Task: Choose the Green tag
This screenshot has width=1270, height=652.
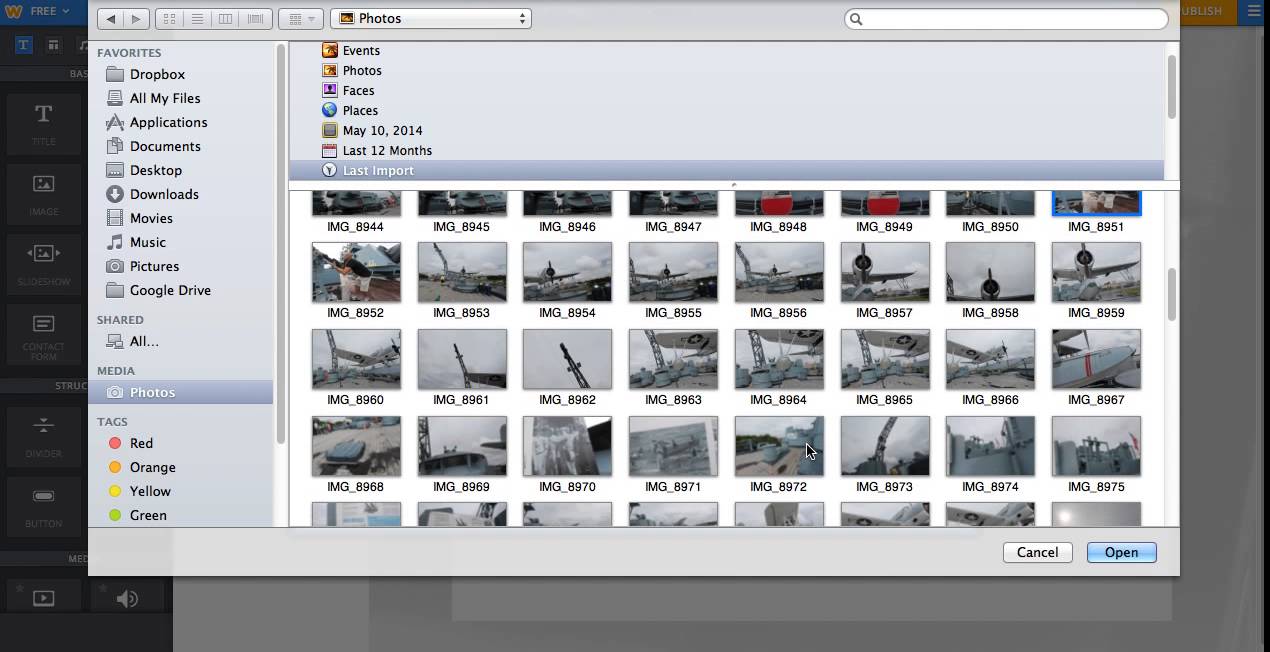Action: tap(148, 515)
